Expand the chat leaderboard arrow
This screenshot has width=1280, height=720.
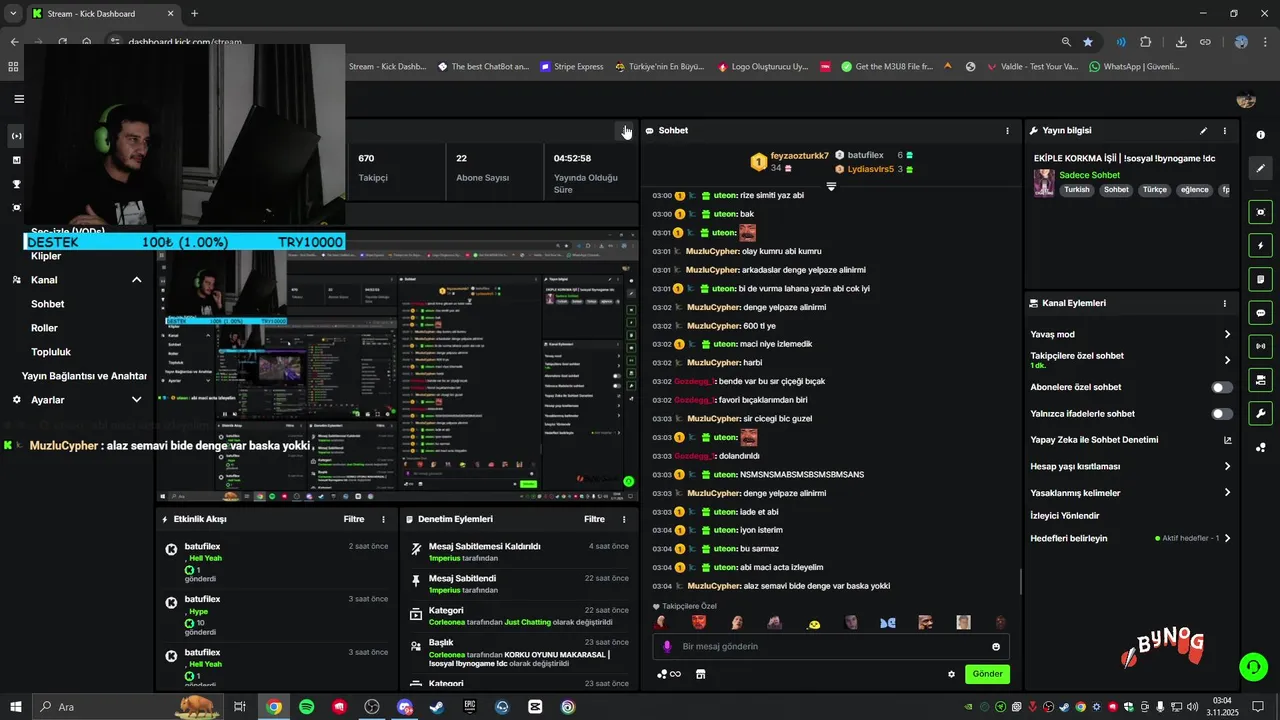[831, 187]
